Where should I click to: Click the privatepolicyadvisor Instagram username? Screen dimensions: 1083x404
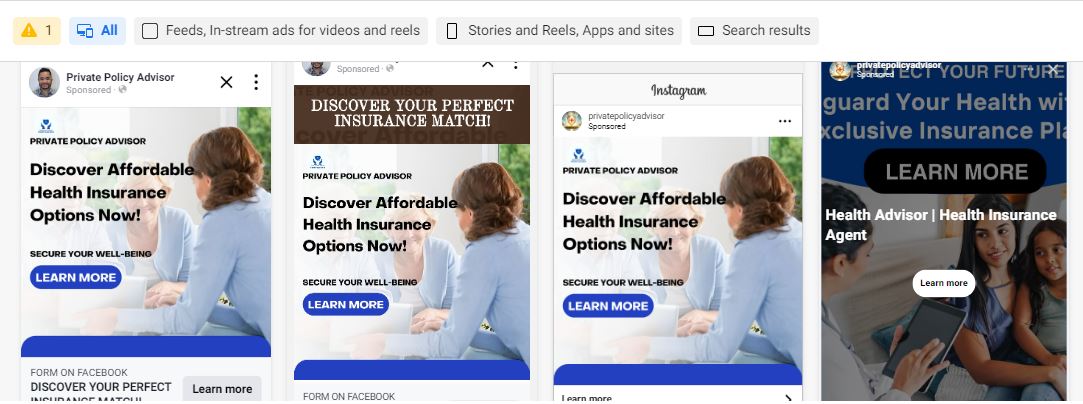(626, 116)
